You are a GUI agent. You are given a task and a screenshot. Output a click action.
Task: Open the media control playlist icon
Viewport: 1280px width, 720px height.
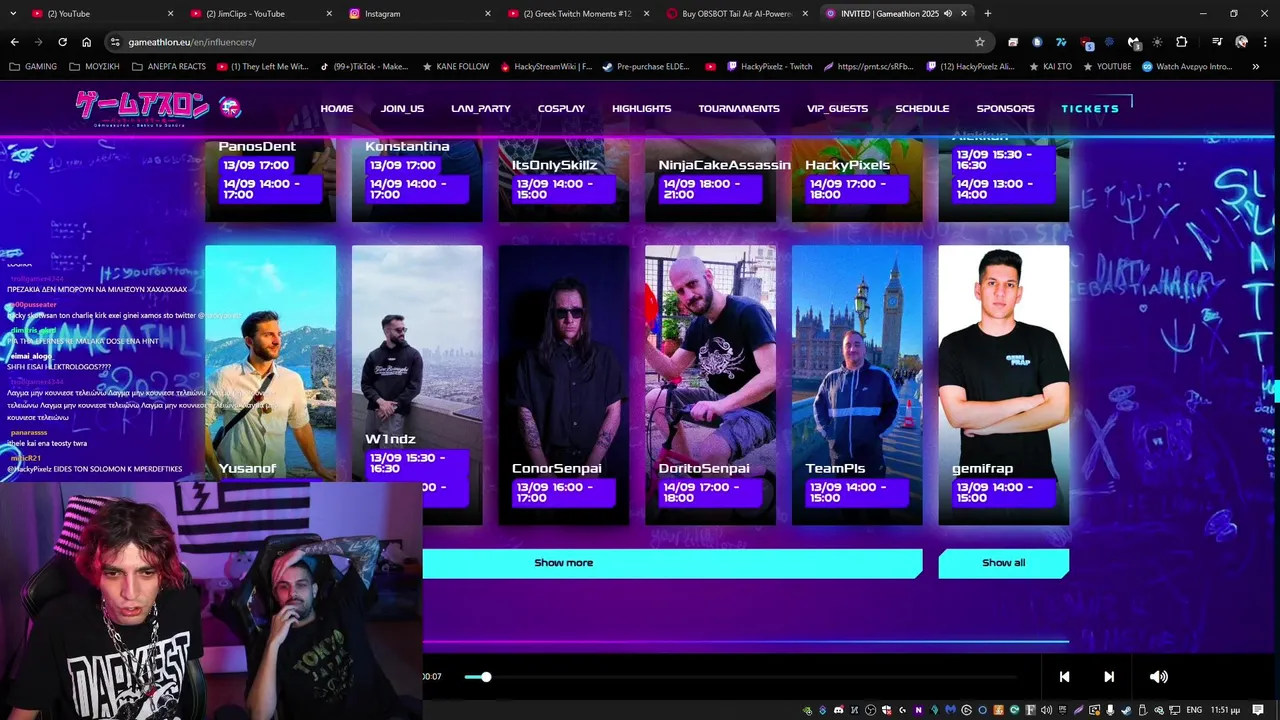coord(1217,42)
